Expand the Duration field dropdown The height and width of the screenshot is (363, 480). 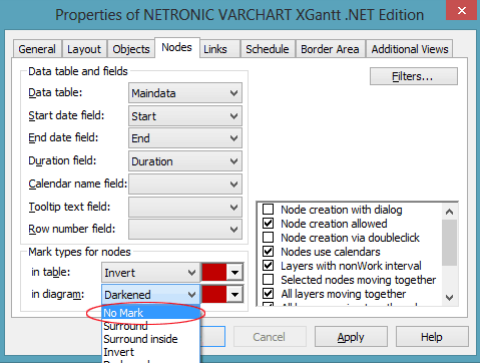[x=185, y=161]
